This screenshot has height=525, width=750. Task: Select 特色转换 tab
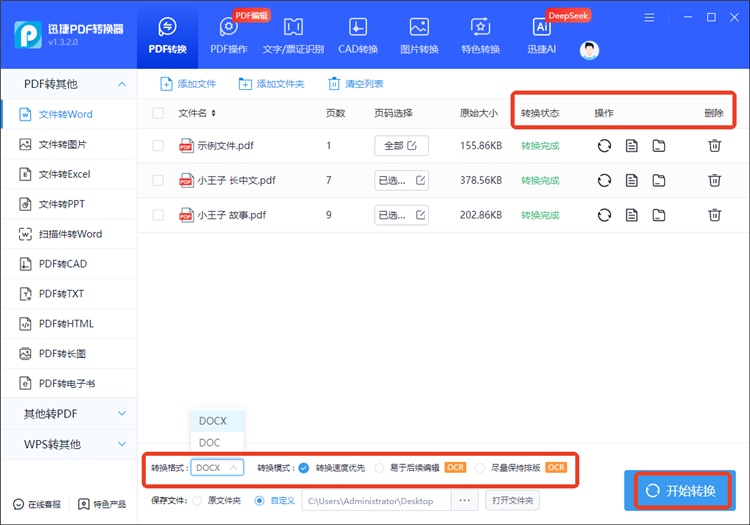pos(480,36)
